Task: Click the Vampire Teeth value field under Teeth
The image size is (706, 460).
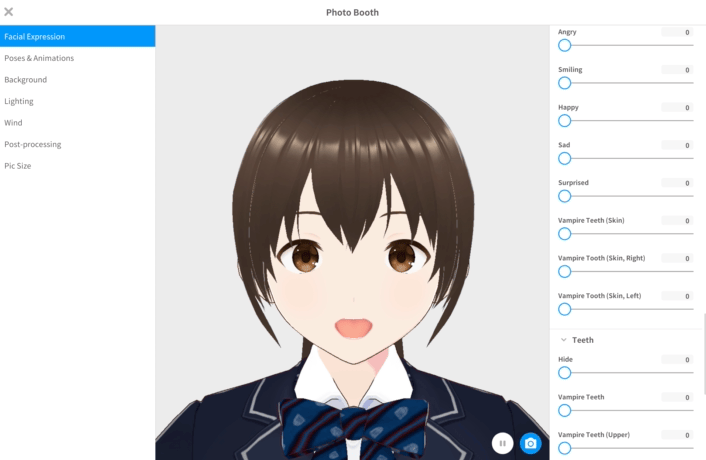Action: [677, 397]
